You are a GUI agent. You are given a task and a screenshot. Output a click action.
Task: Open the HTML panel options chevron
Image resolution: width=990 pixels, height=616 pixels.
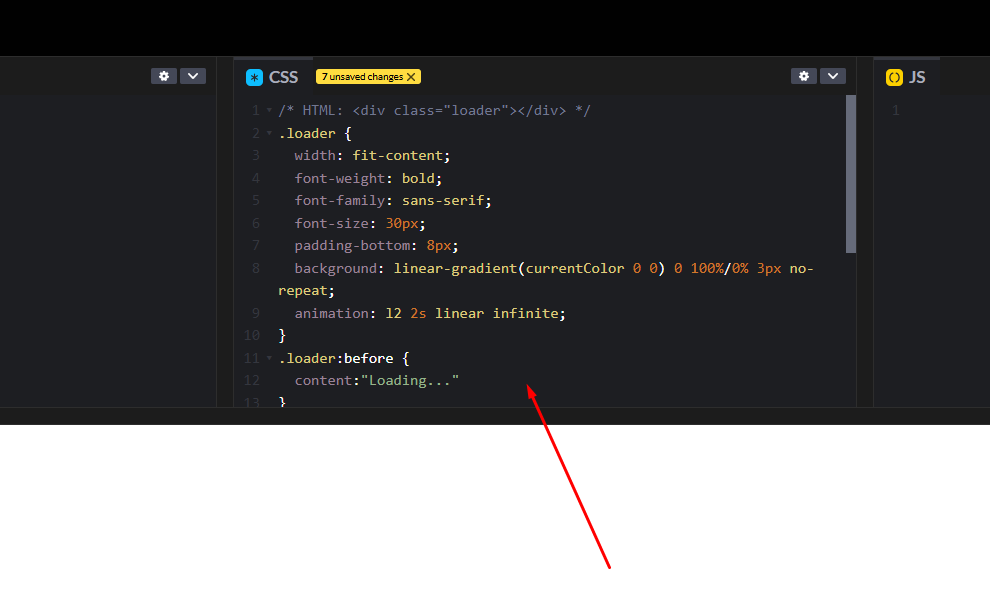click(x=192, y=75)
